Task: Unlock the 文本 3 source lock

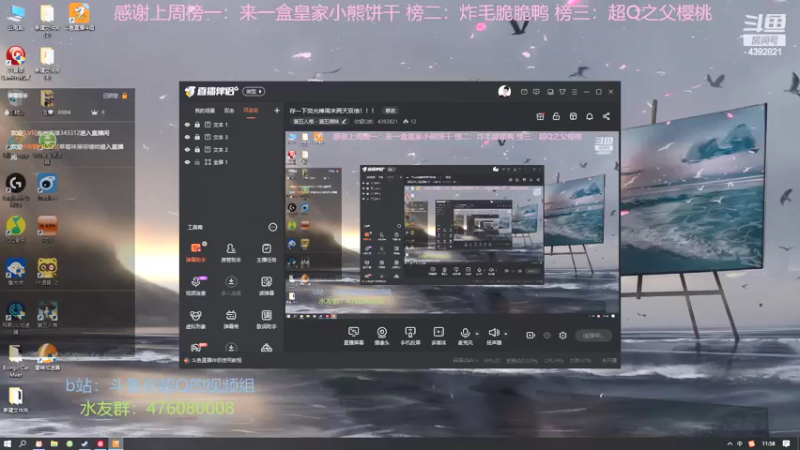Action: [197, 137]
